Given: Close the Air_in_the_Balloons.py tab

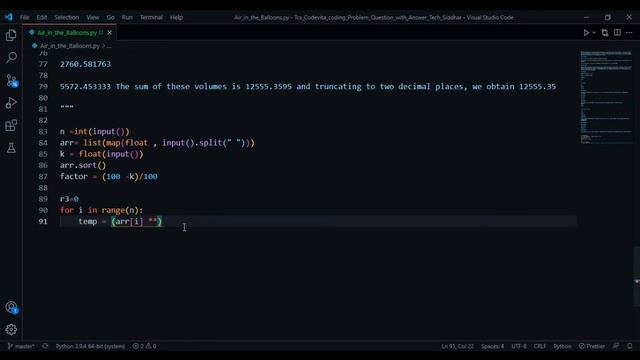Looking at the screenshot, I should coord(109,33).
